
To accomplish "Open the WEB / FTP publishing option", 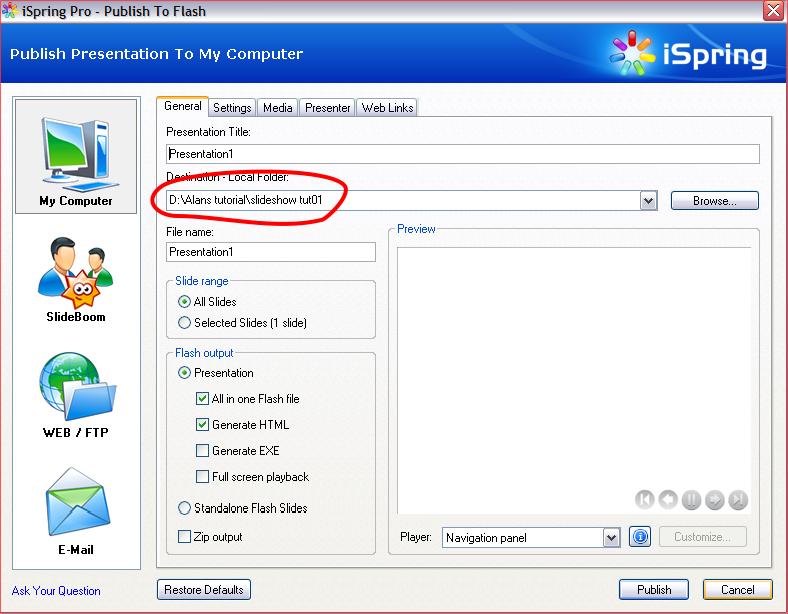I will click(x=76, y=395).
